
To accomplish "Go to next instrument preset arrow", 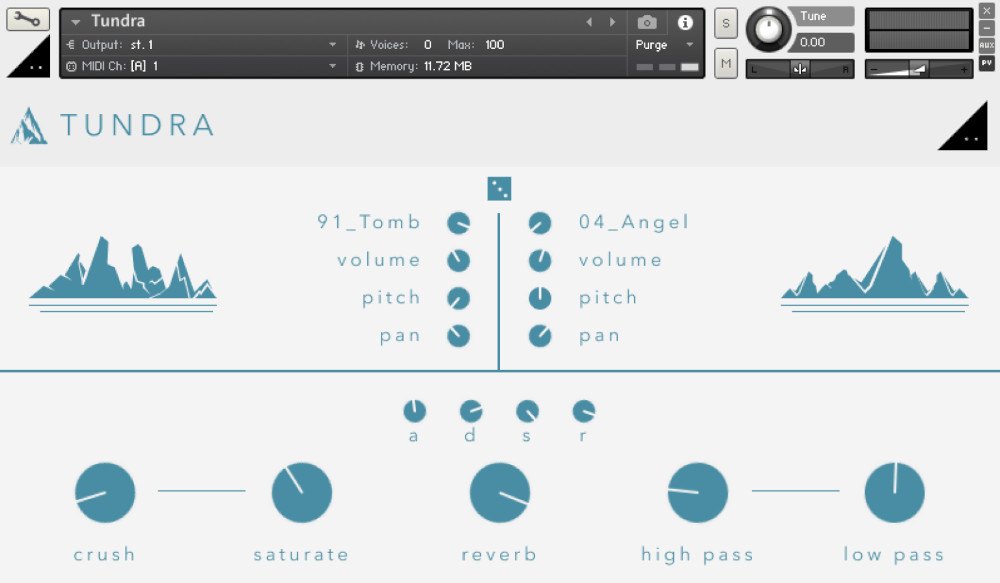I will [612, 22].
